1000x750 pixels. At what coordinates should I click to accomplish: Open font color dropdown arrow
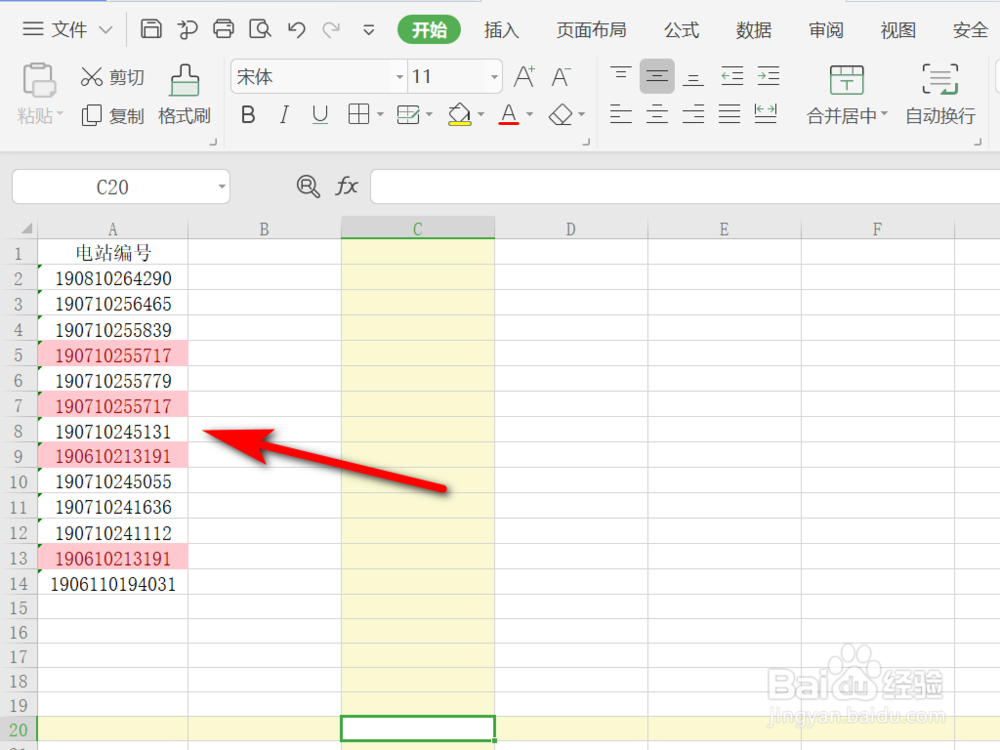[x=529, y=114]
